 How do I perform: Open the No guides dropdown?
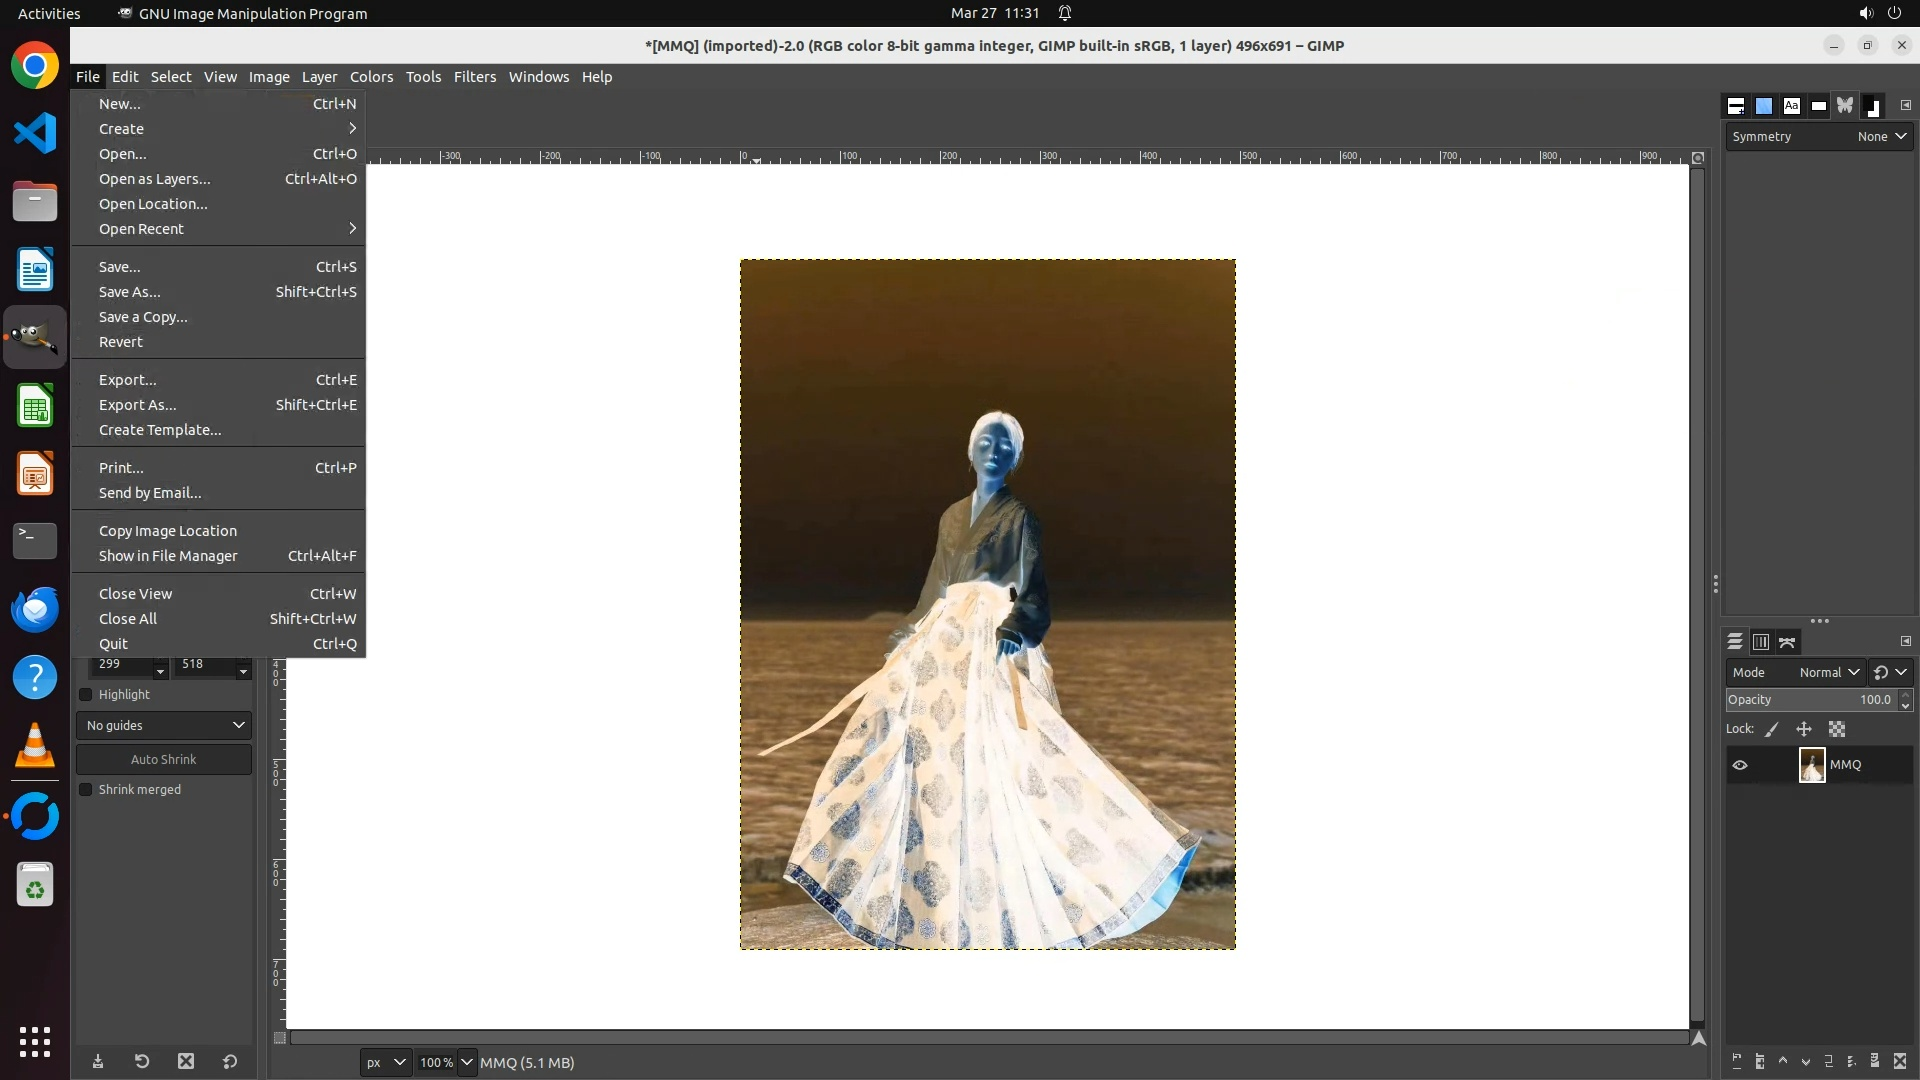[164, 726]
